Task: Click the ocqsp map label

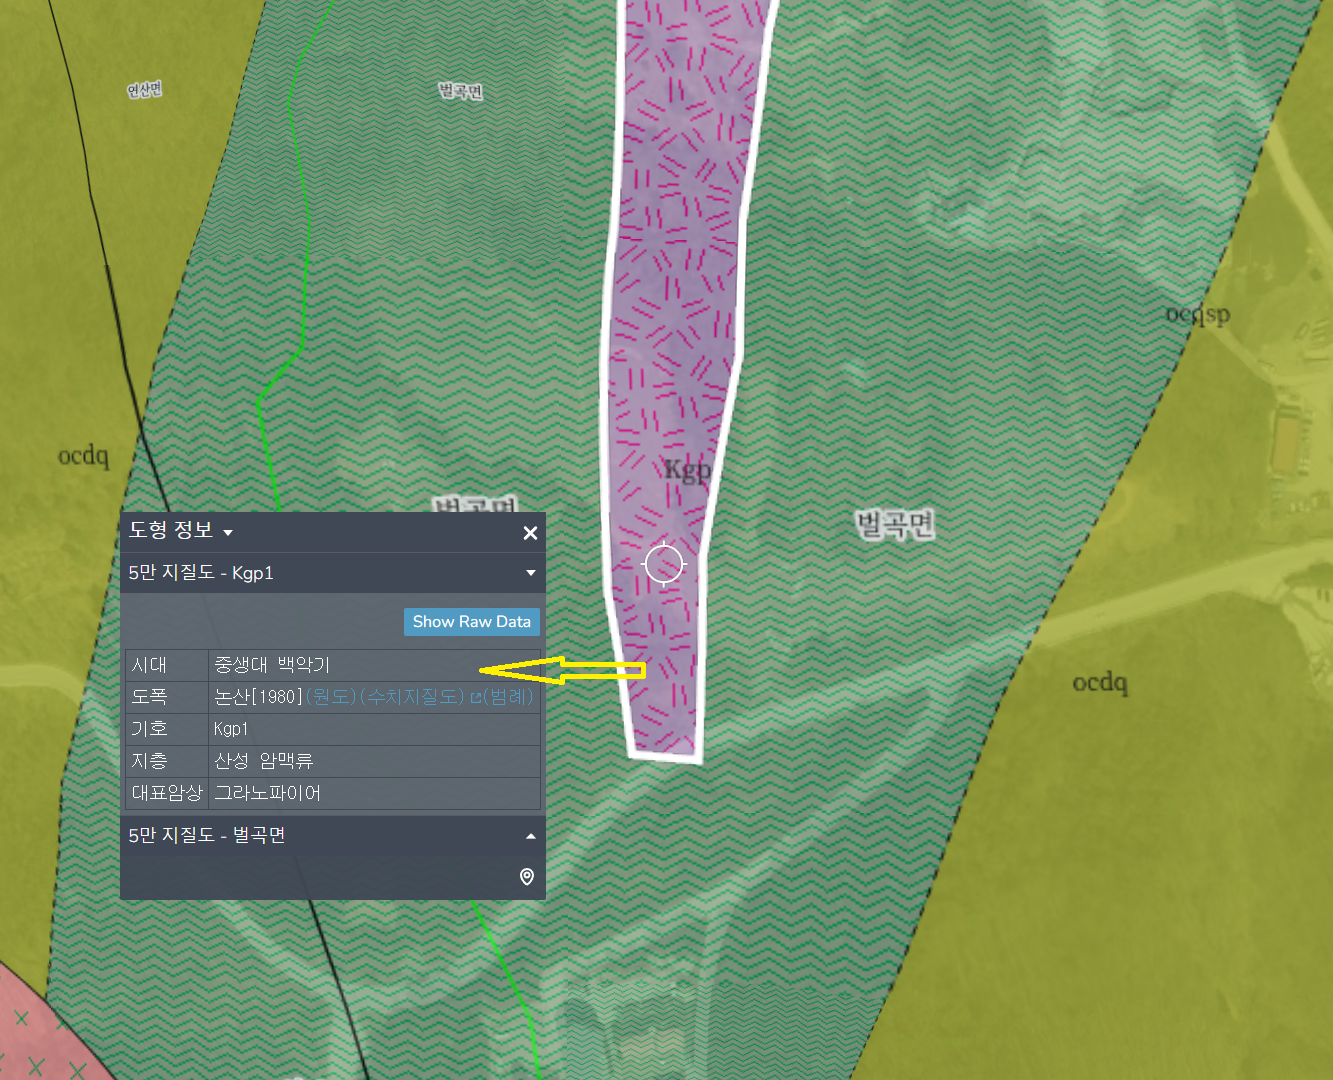Action: click(1198, 314)
